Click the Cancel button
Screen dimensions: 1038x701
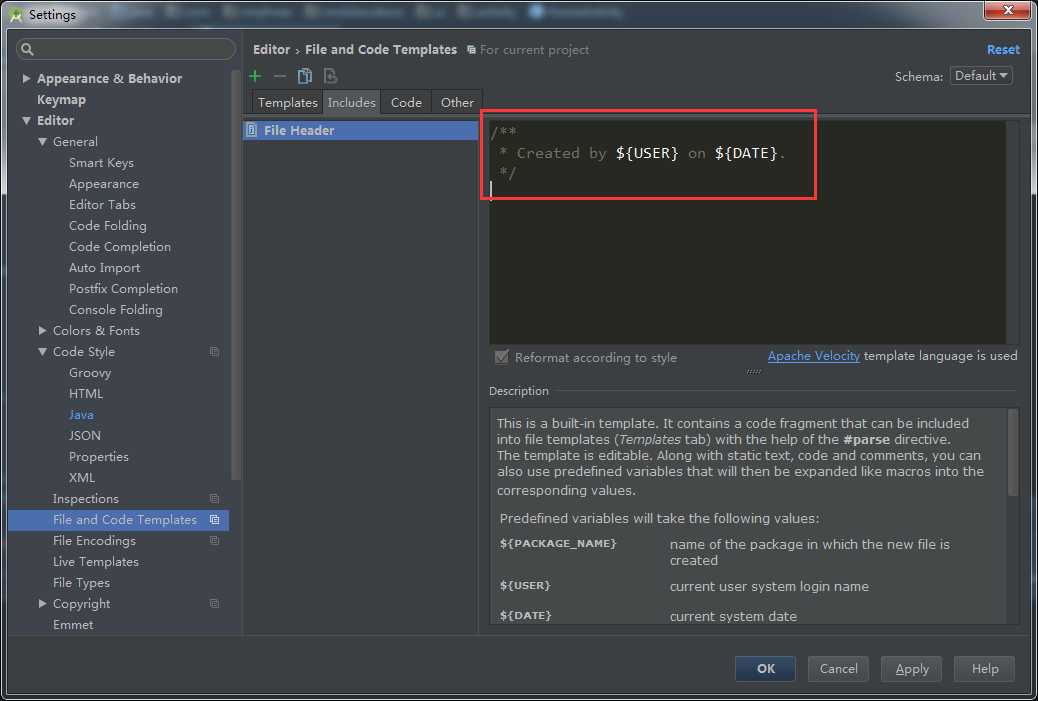(x=838, y=669)
